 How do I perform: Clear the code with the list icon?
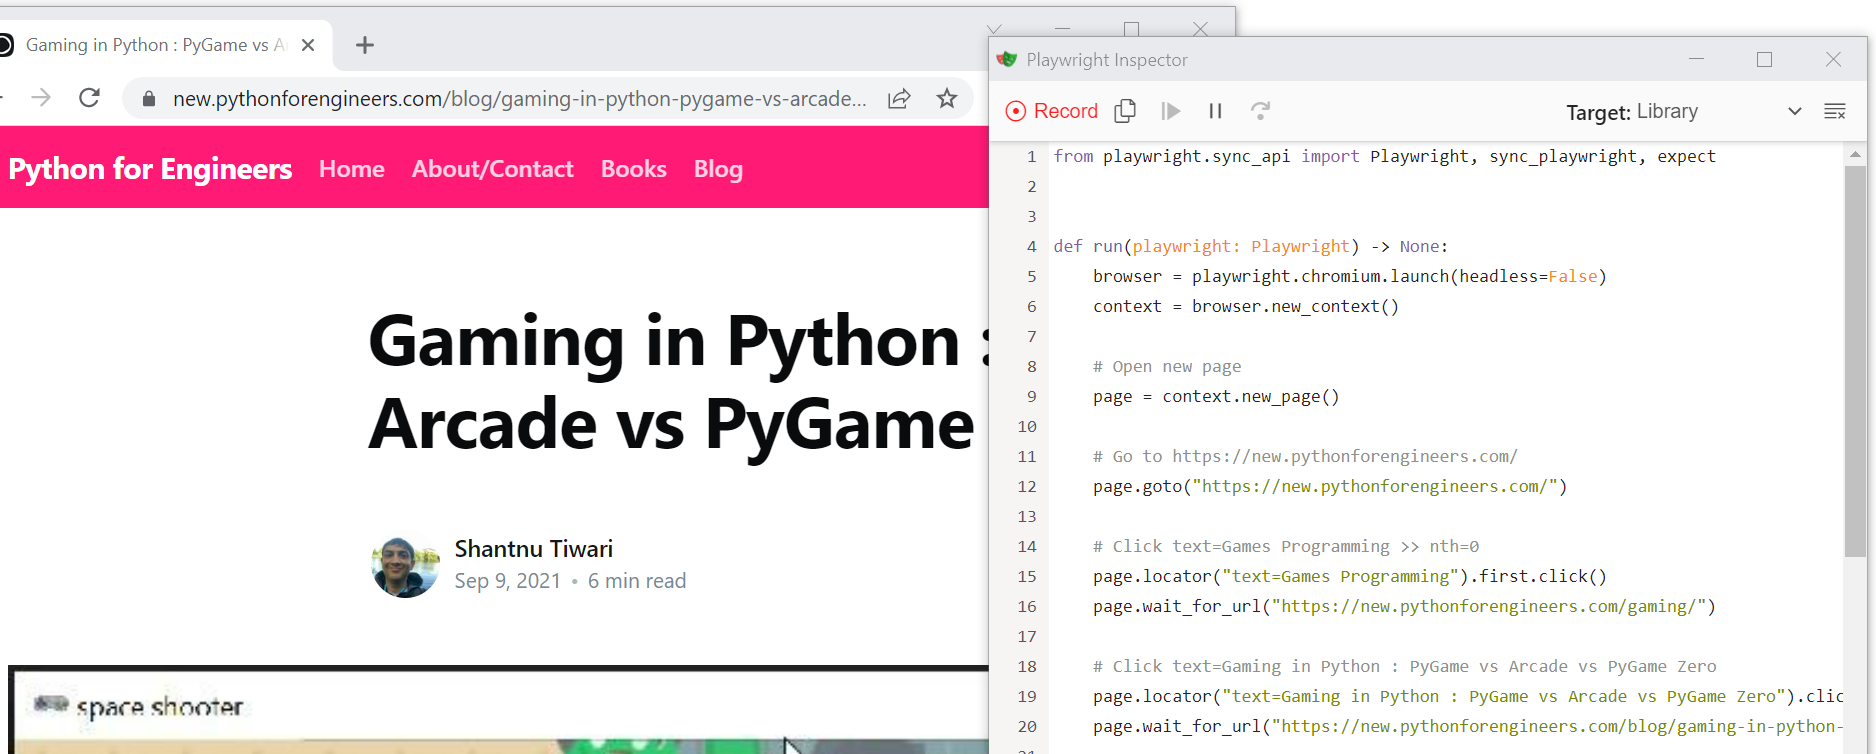pyautogui.click(x=1835, y=111)
